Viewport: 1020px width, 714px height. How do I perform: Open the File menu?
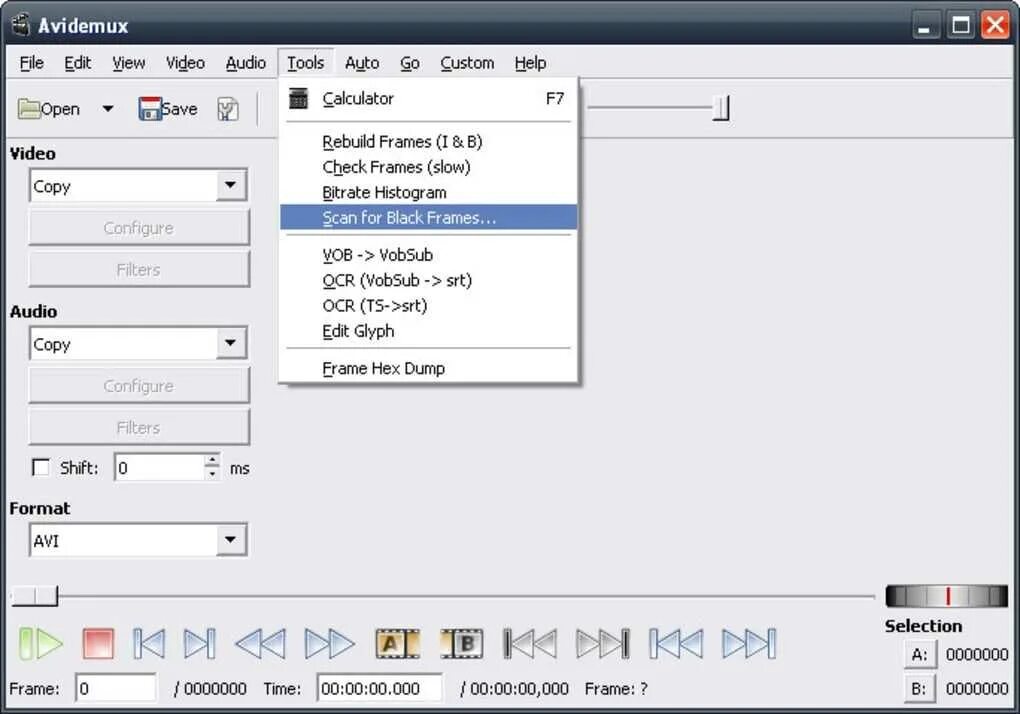click(x=31, y=63)
